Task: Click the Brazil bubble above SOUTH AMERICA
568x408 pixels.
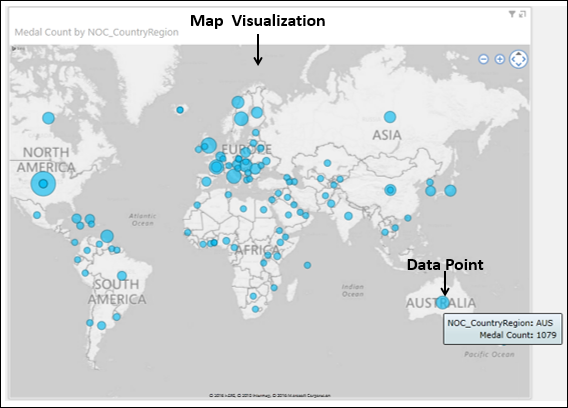Action: pyautogui.click(x=122, y=276)
